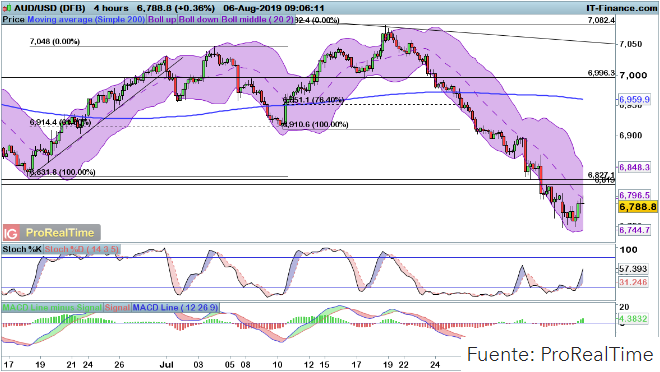
Task: Click the 10 date axis label
Action: click(277, 364)
